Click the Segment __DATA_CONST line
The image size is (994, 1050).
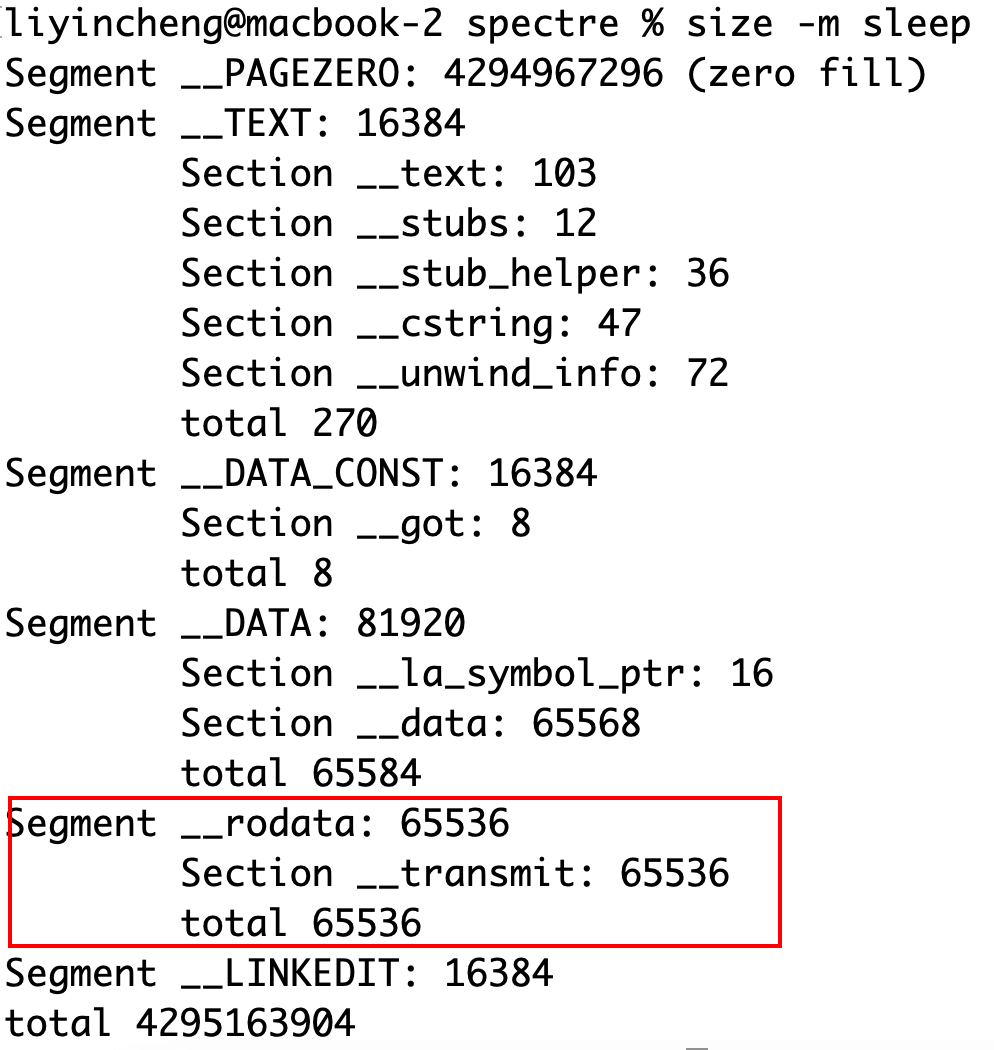[x=301, y=474]
